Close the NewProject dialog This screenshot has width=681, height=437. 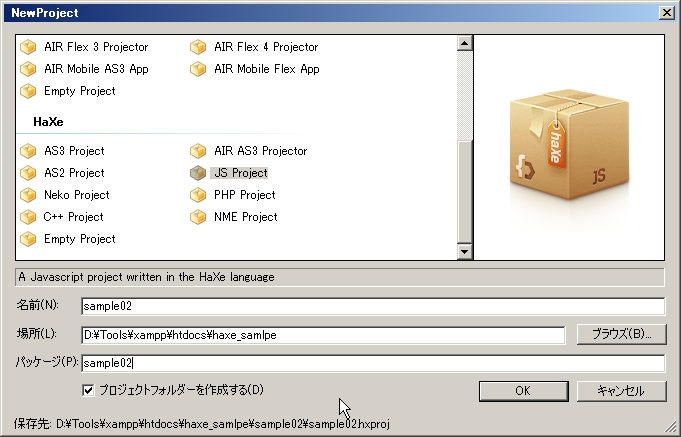pos(667,13)
